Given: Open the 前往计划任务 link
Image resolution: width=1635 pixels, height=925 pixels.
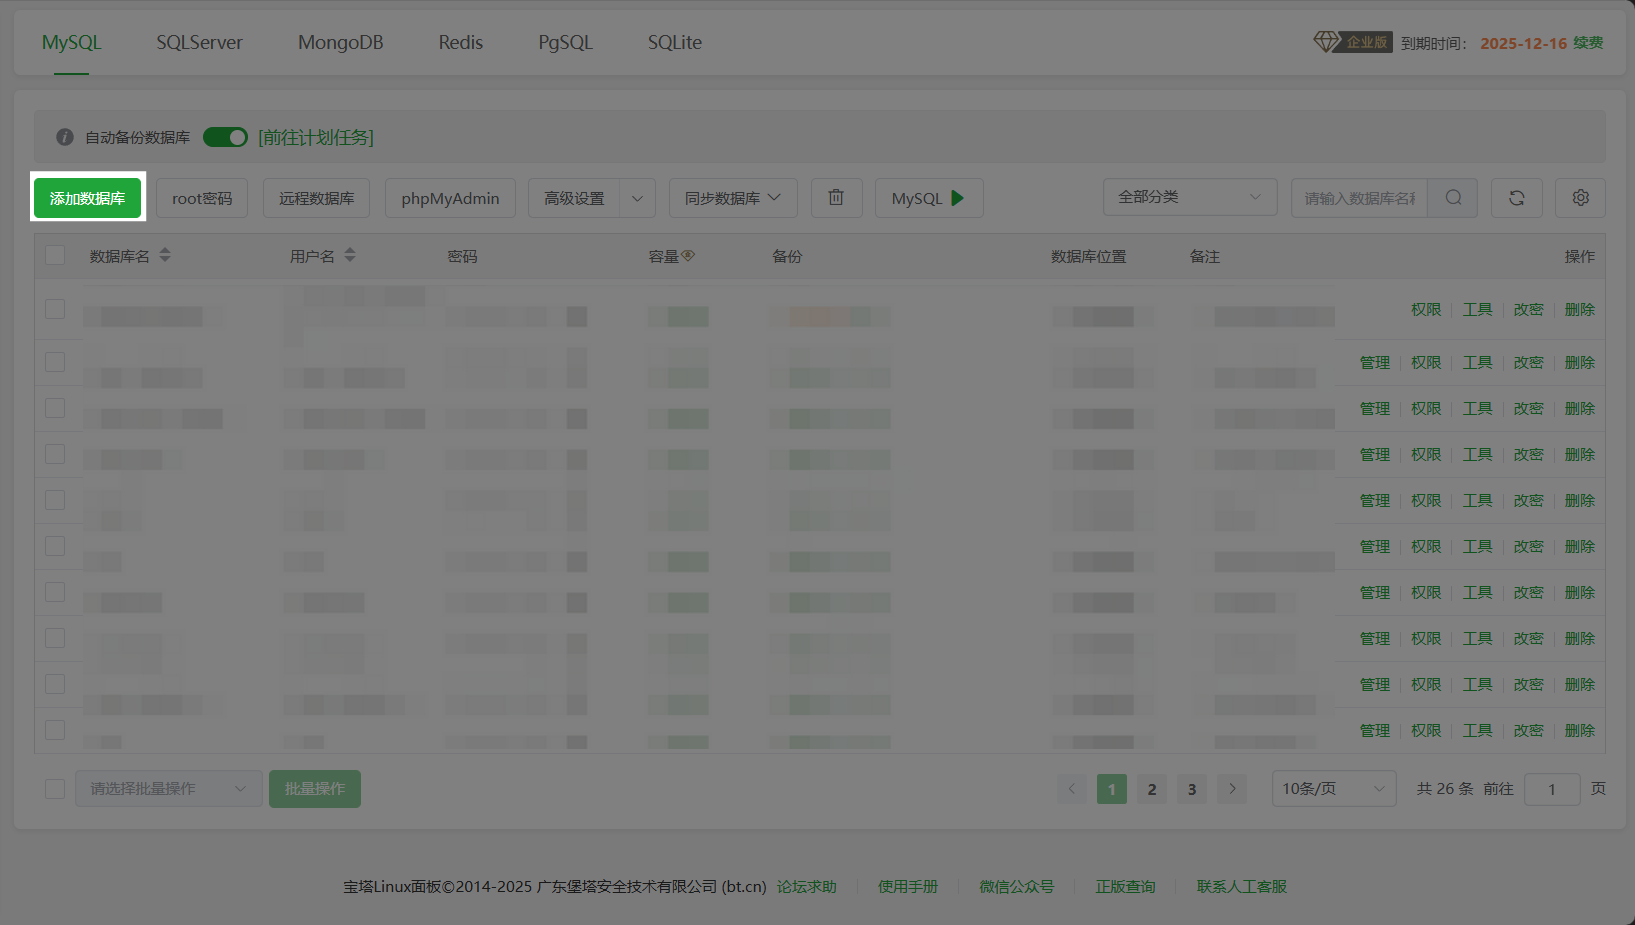Looking at the screenshot, I should (316, 137).
